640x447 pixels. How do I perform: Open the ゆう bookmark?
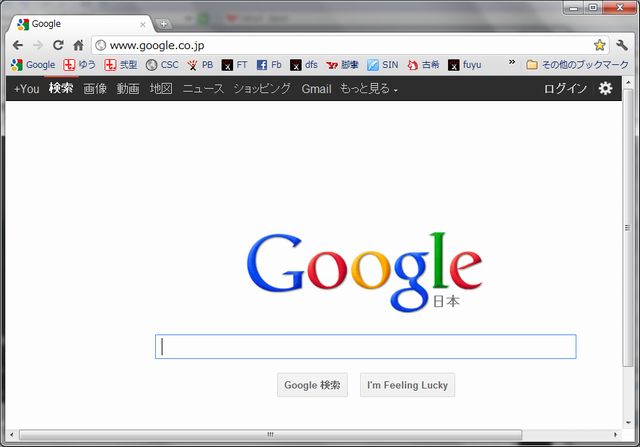(x=80, y=64)
